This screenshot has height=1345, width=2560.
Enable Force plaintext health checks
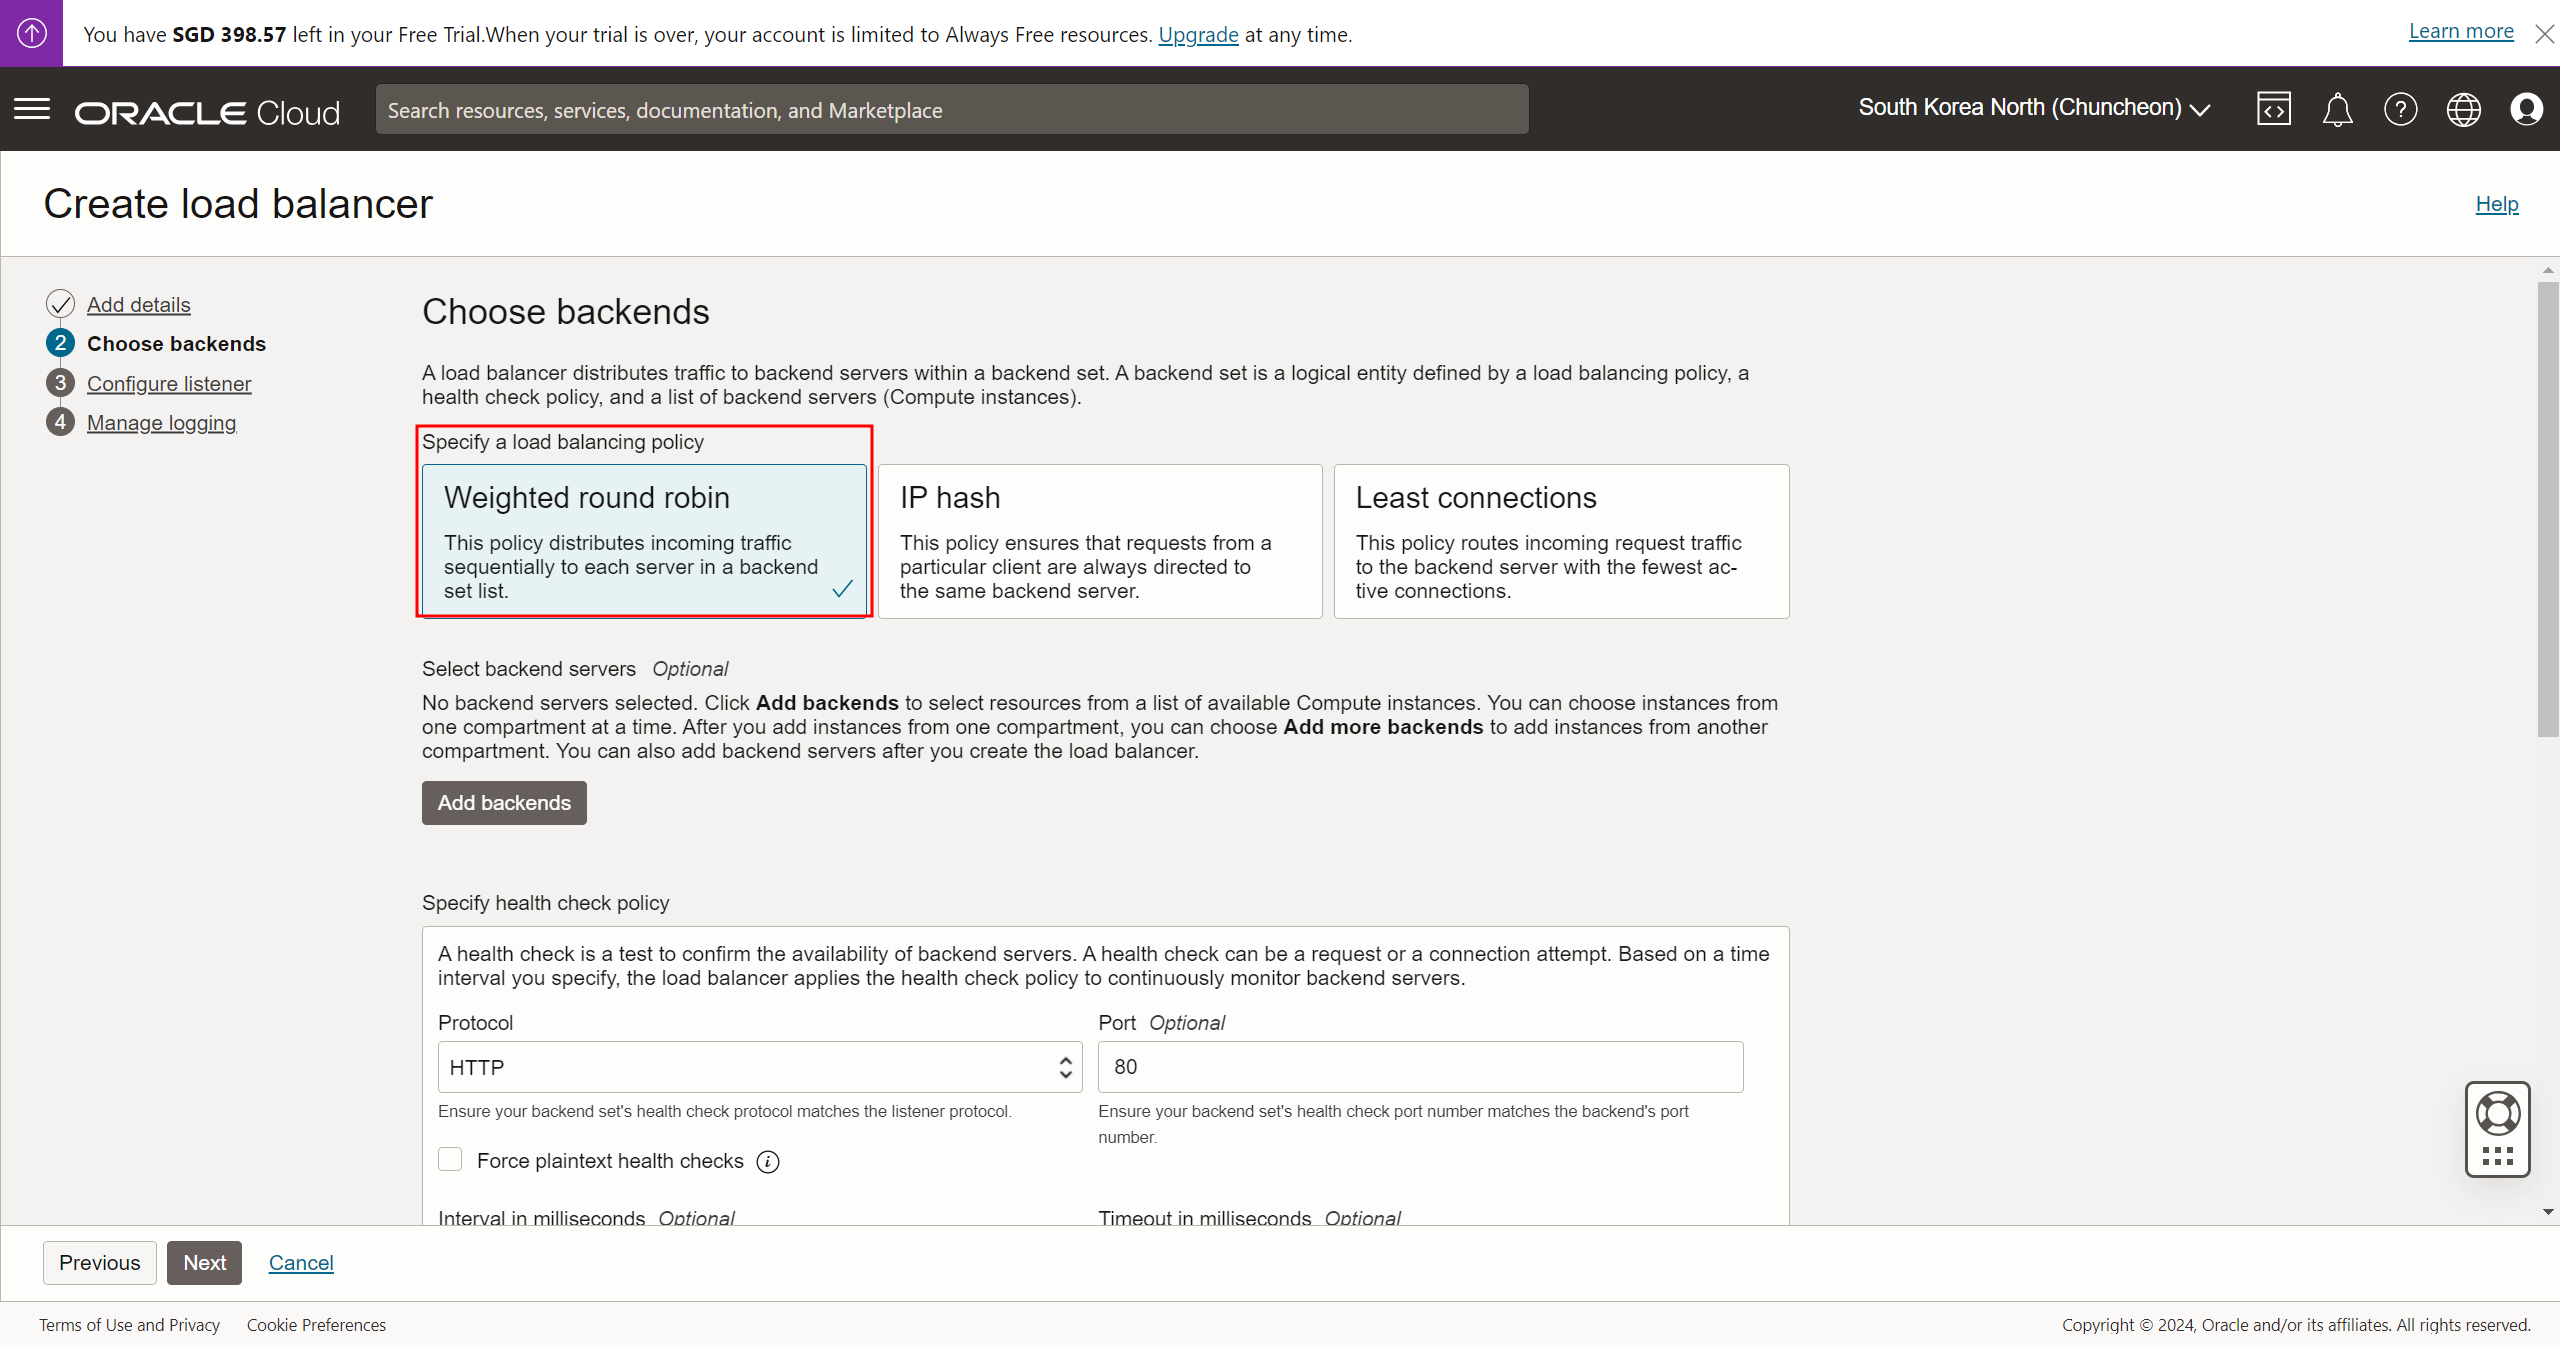[450, 1159]
